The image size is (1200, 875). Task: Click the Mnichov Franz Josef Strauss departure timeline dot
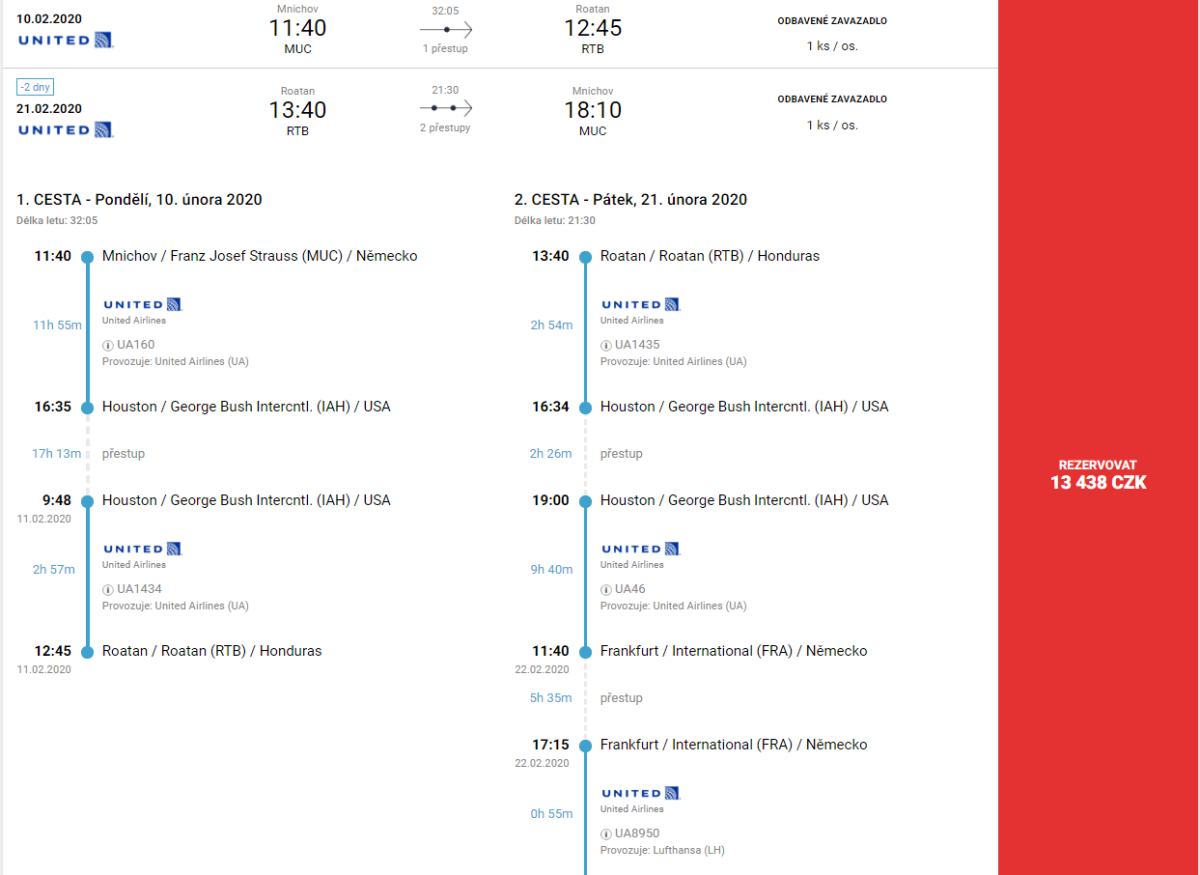(x=87, y=256)
